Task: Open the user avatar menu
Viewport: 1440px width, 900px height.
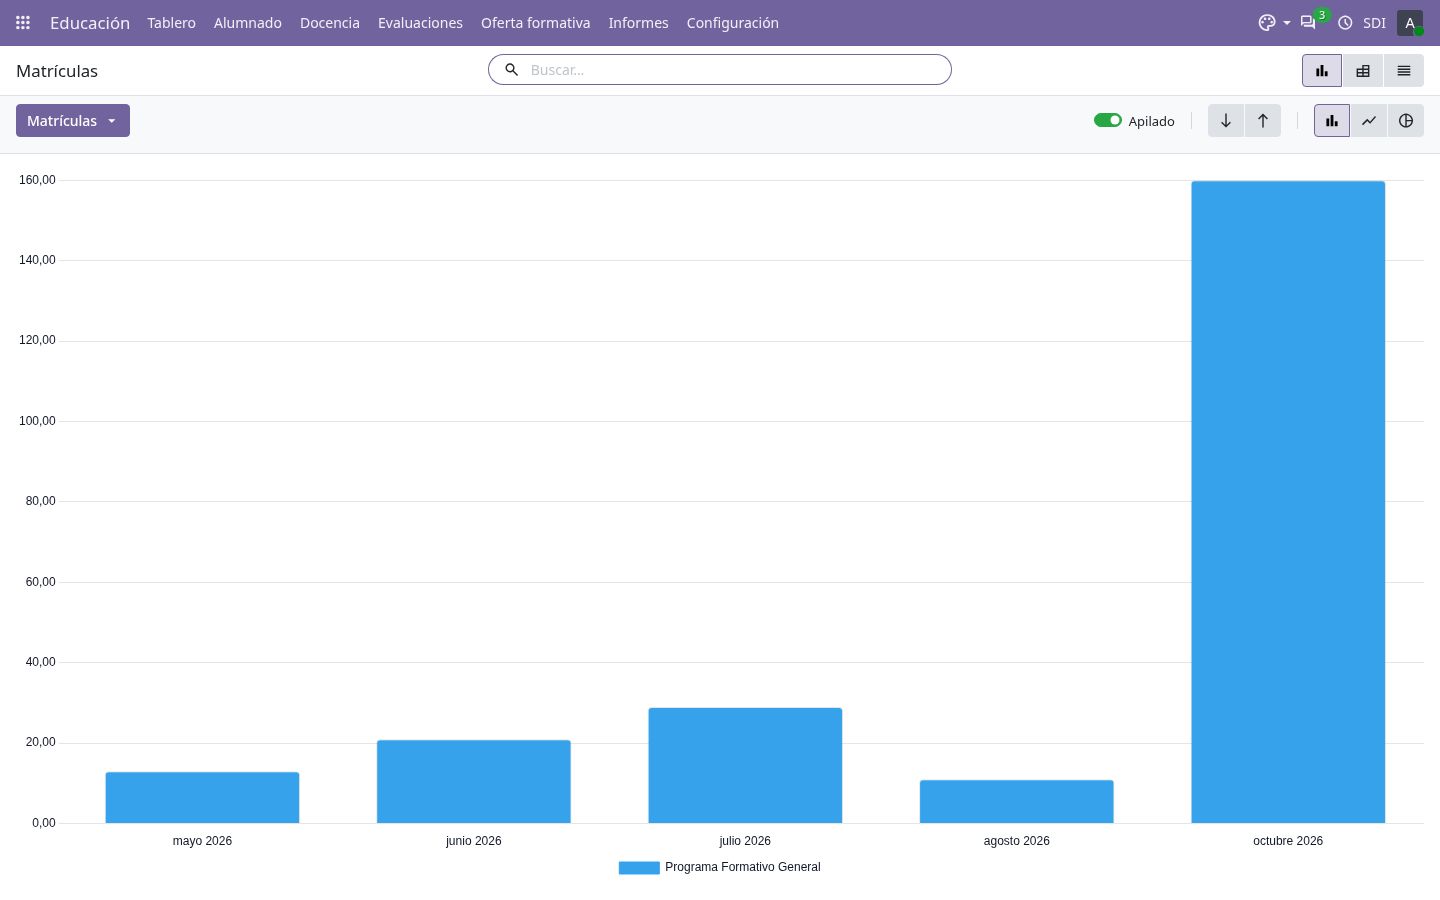Action: [1410, 22]
